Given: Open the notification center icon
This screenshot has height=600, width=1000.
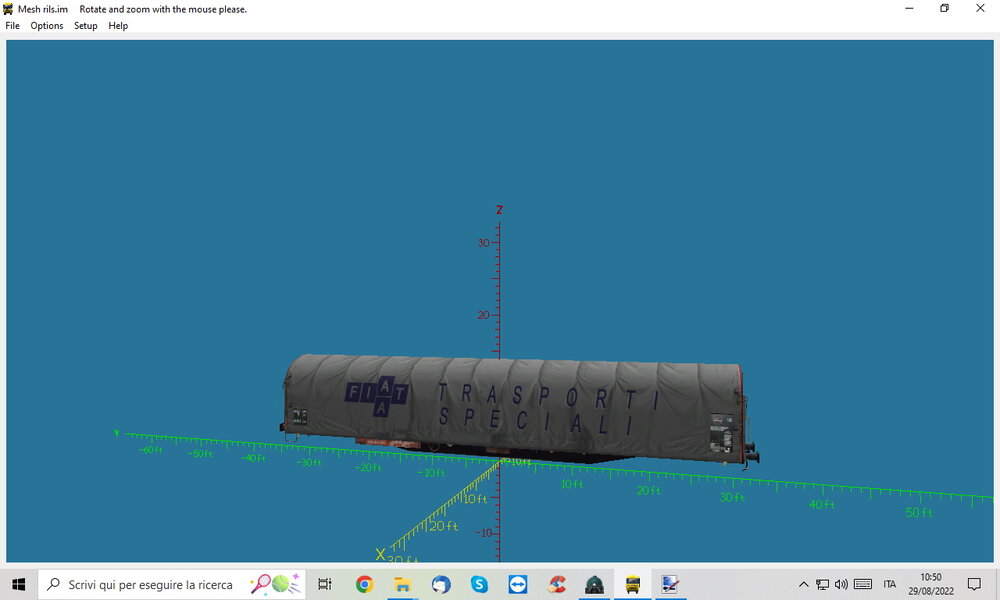Looking at the screenshot, I should pyautogui.click(x=974, y=584).
